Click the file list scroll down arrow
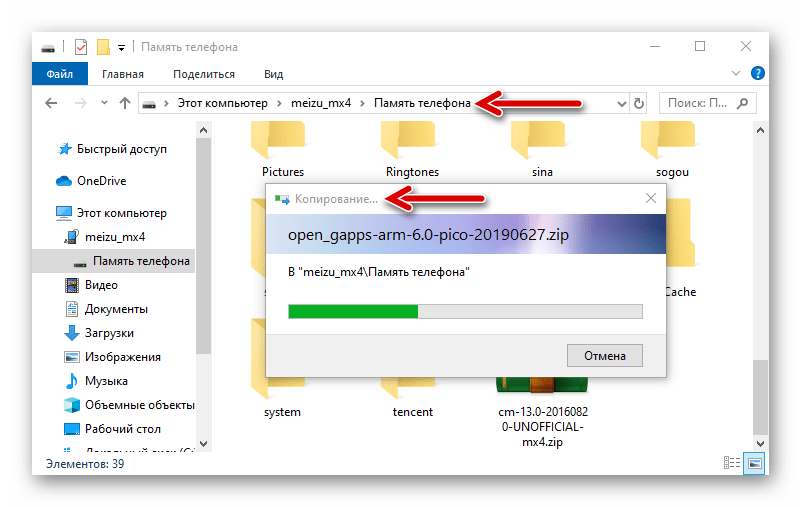 click(760, 444)
